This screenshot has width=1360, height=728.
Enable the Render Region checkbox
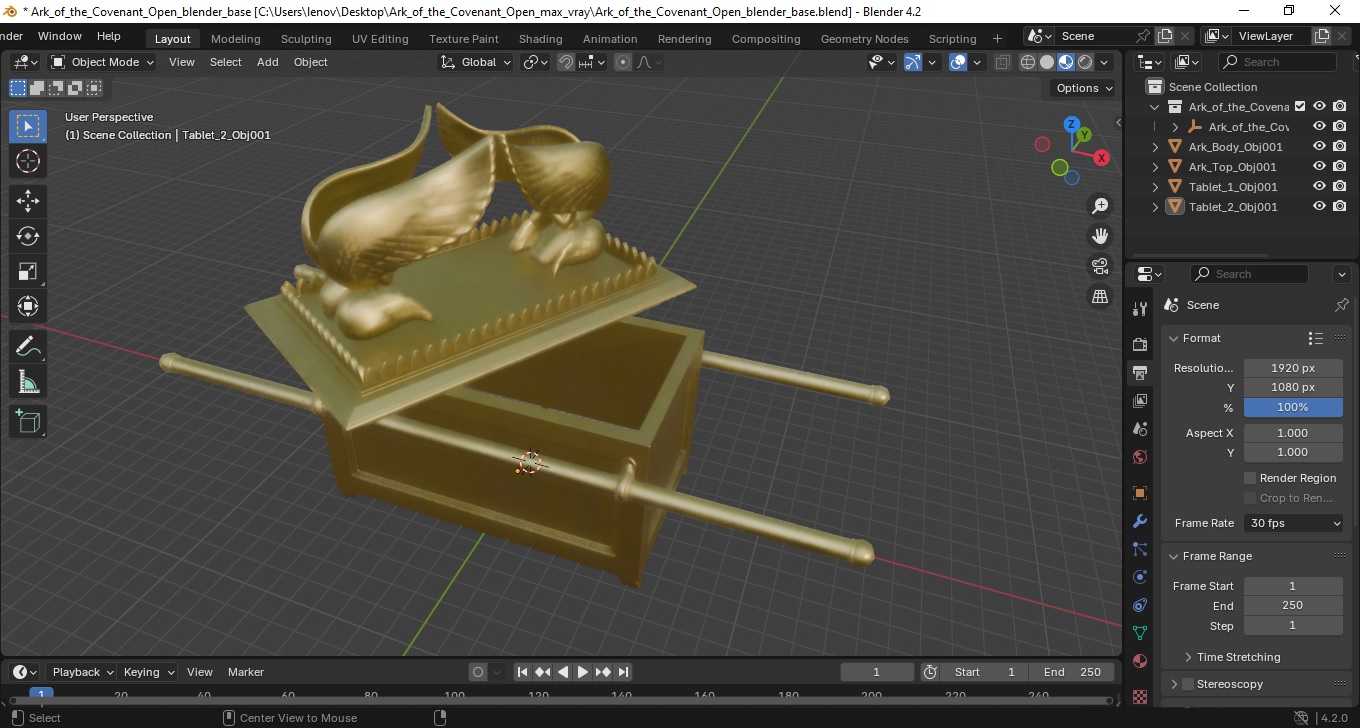pyautogui.click(x=1250, y=478)
